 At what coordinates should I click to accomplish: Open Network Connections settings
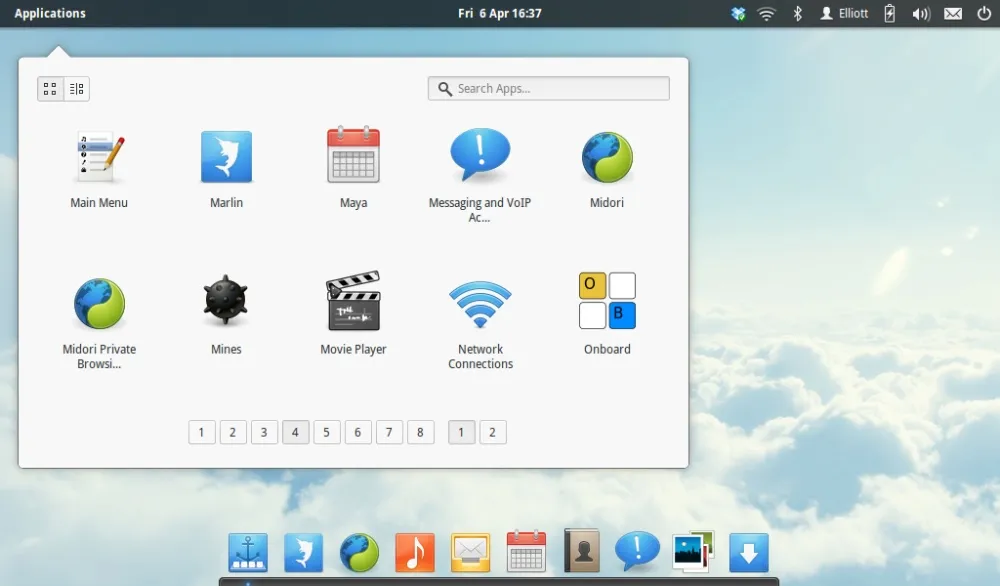coord(480,304)
